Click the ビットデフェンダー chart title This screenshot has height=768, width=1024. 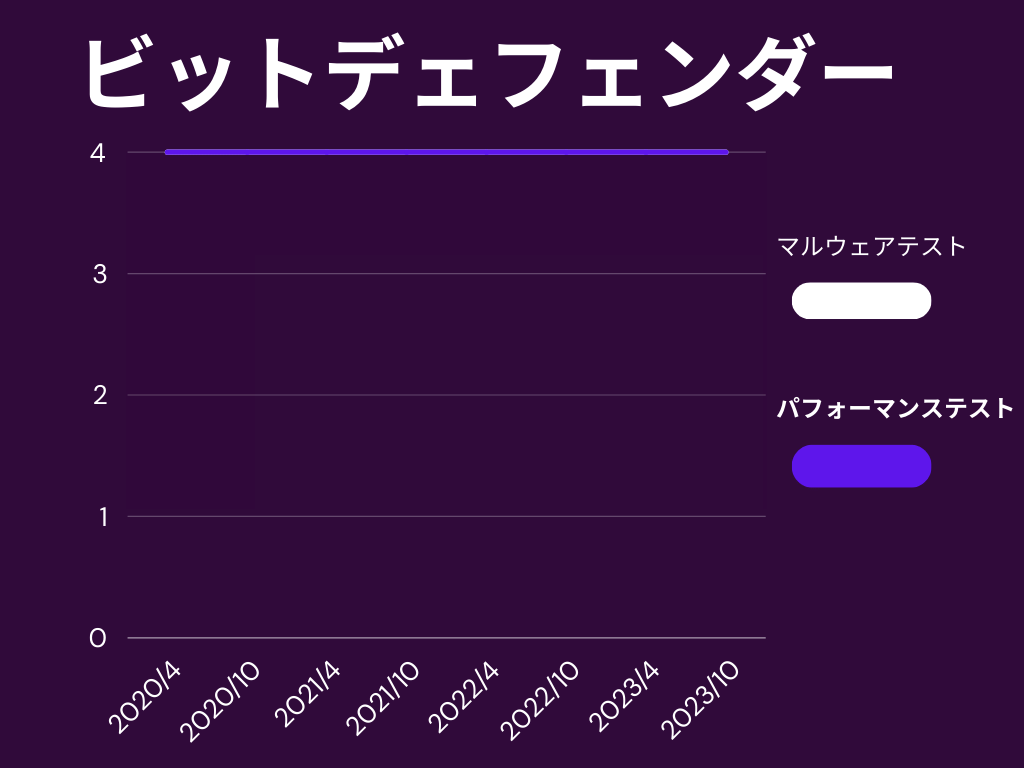click(487, 75)
